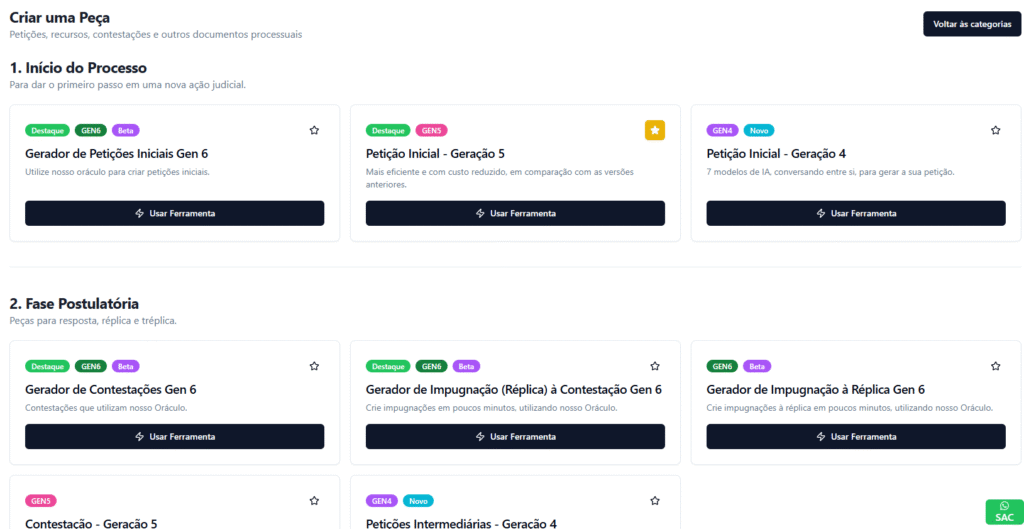Launch Petição Inicial Geração 5 tool
This screenshot has width=1024, height=529.
click(x=515, y=214)
